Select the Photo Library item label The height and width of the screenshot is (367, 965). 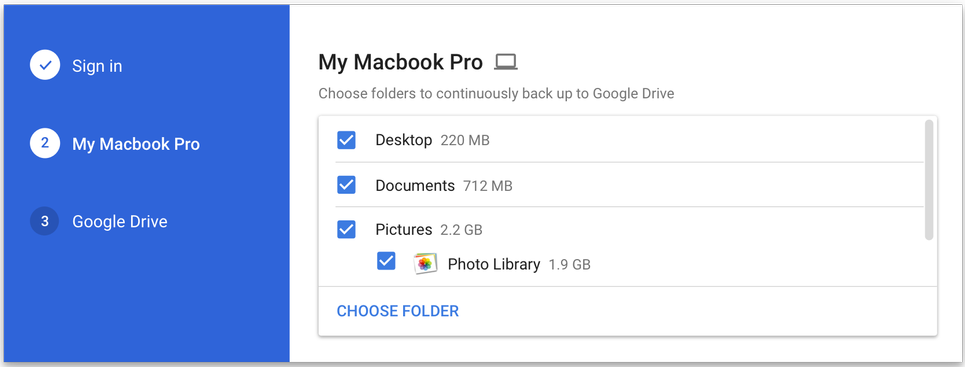(494, 264)
